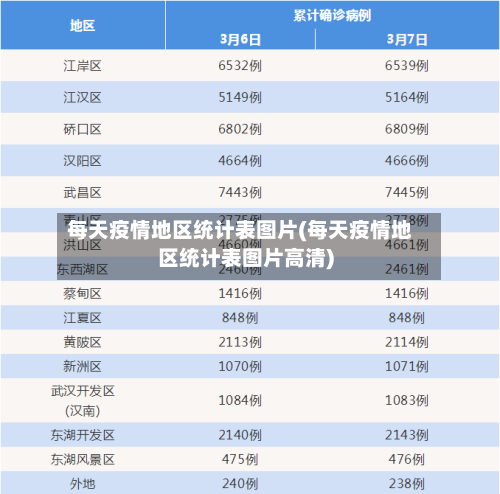Select the 1084例 cell
This screenshot has width=500, height=494.
pyautogui.click(x=240, y=400)
